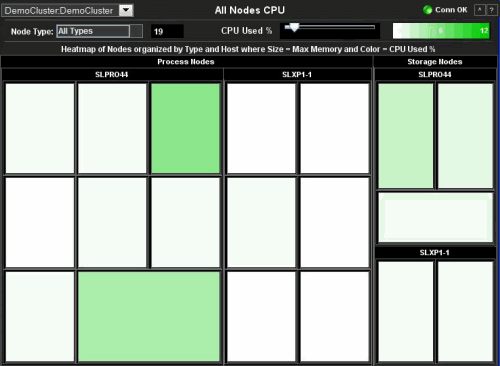The height and width of the screenshot is (366, 500).
Task: Select the Process Nodes group header
Action: click(x=186, y=62)
